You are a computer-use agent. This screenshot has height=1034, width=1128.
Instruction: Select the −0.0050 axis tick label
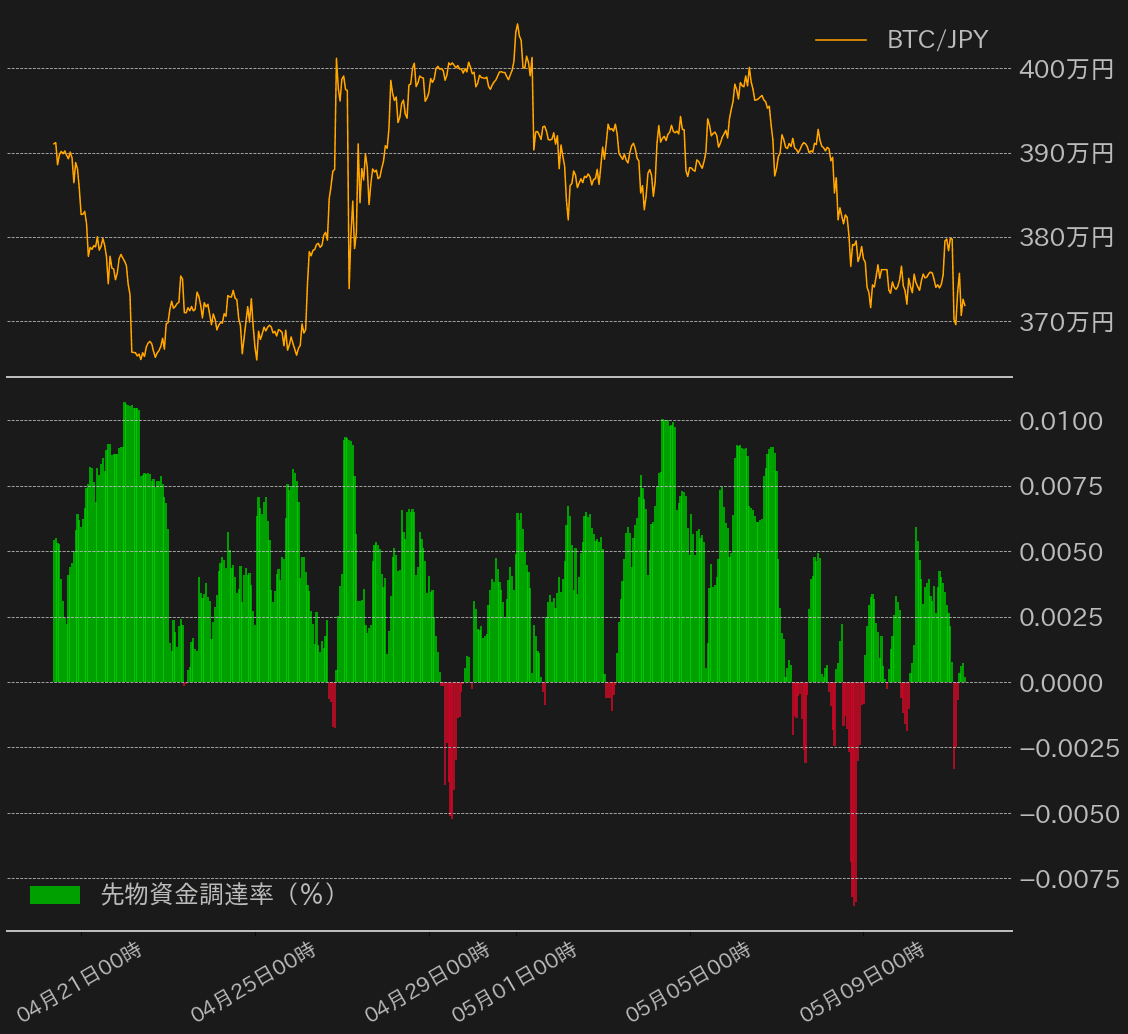tap(1069, 814)
